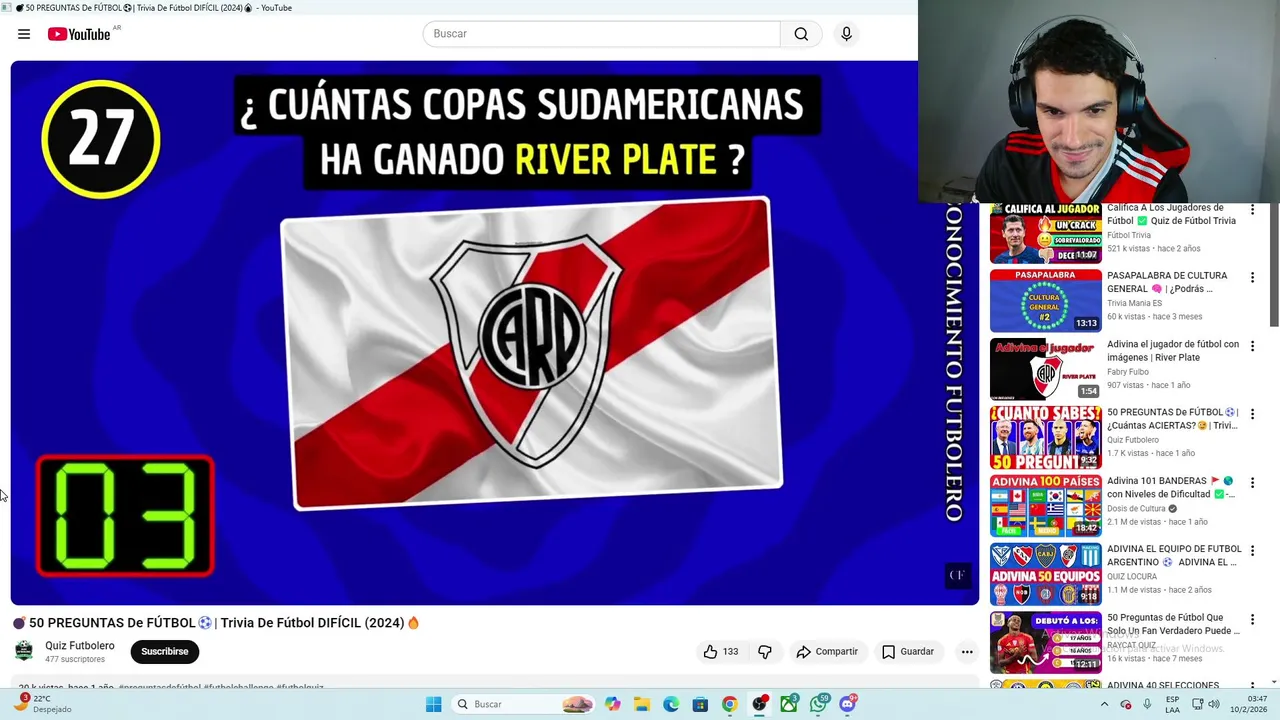Open Copilot from the taskbar
The height and width of the screenshot is (720, 1280).
click(x=612, y=705)
